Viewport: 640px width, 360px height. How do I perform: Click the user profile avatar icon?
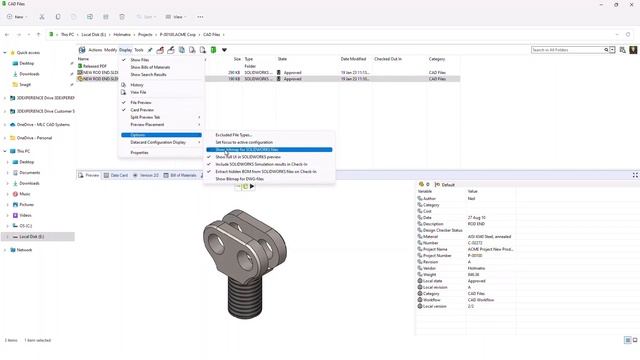(633, 50)
